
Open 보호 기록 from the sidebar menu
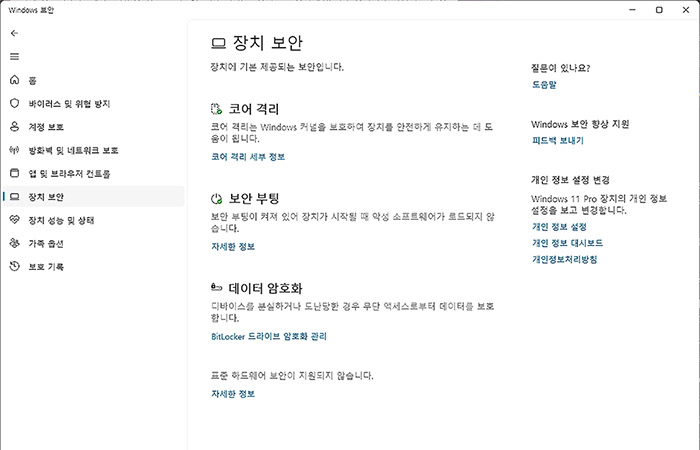pos(46,266)
